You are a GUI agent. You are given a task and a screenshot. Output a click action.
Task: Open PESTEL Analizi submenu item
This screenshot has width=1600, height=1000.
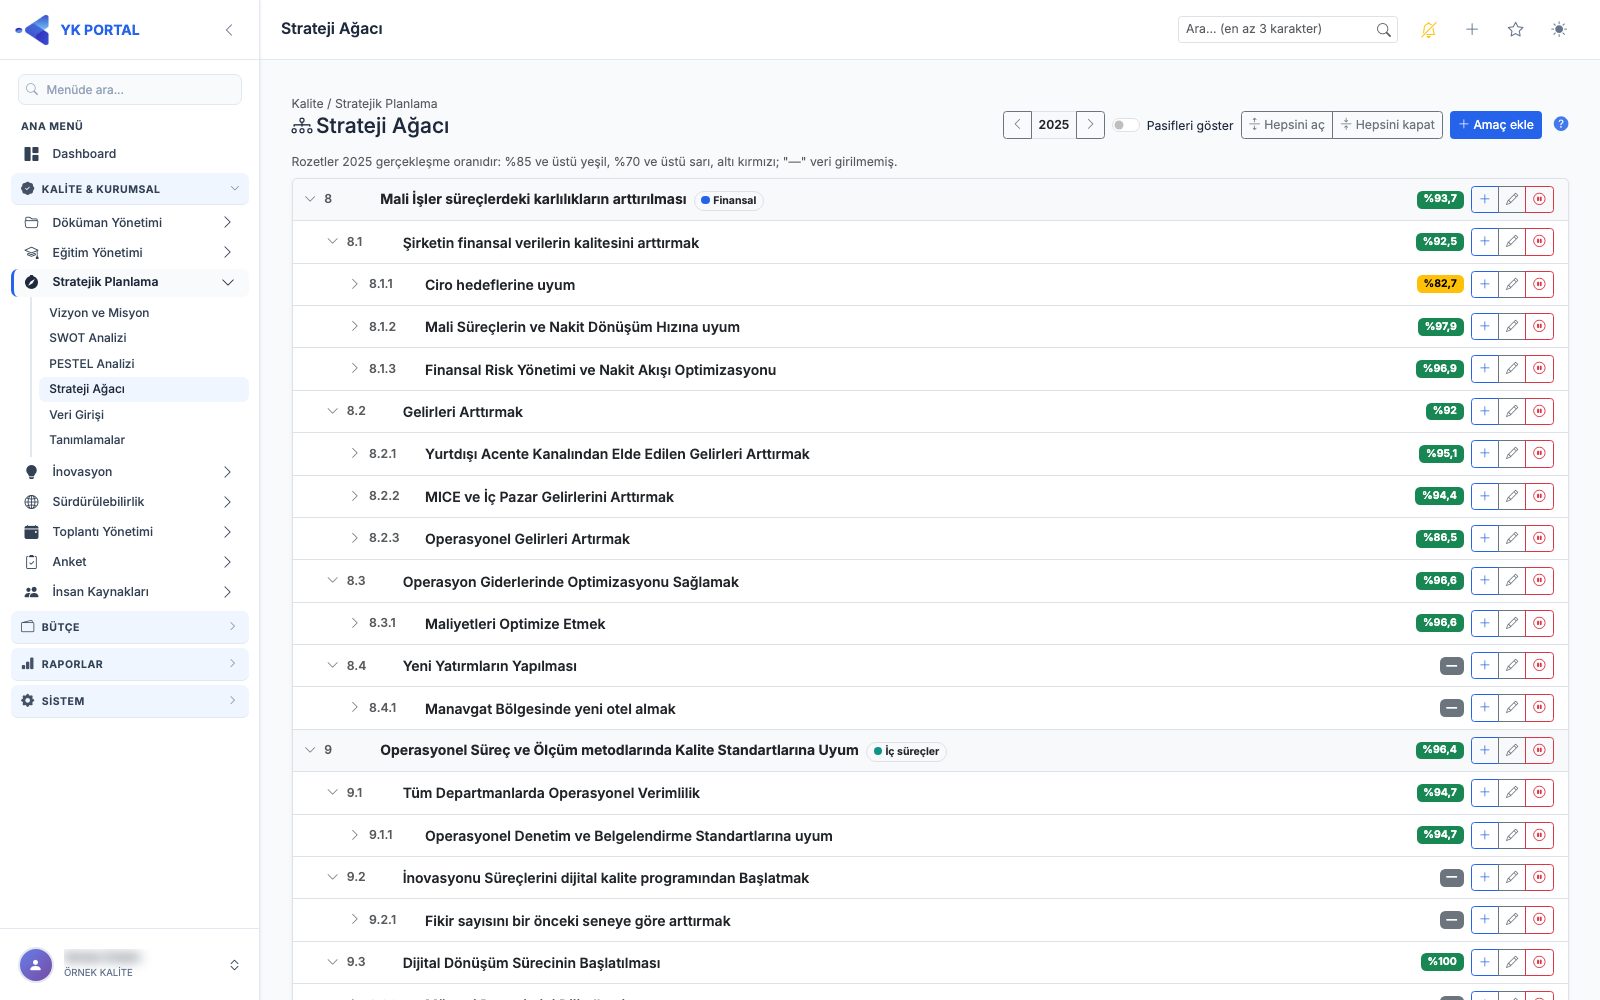click(92, 364)
